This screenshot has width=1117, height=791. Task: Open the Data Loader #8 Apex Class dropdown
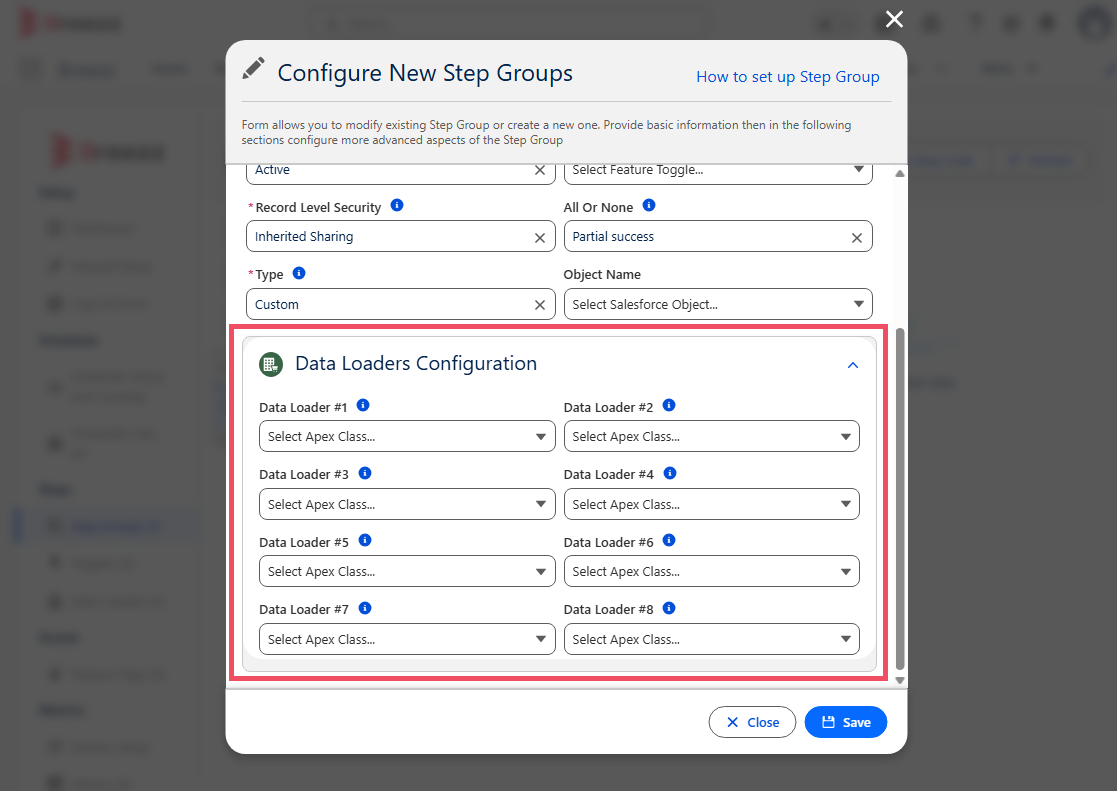click(x=712, y=639)
